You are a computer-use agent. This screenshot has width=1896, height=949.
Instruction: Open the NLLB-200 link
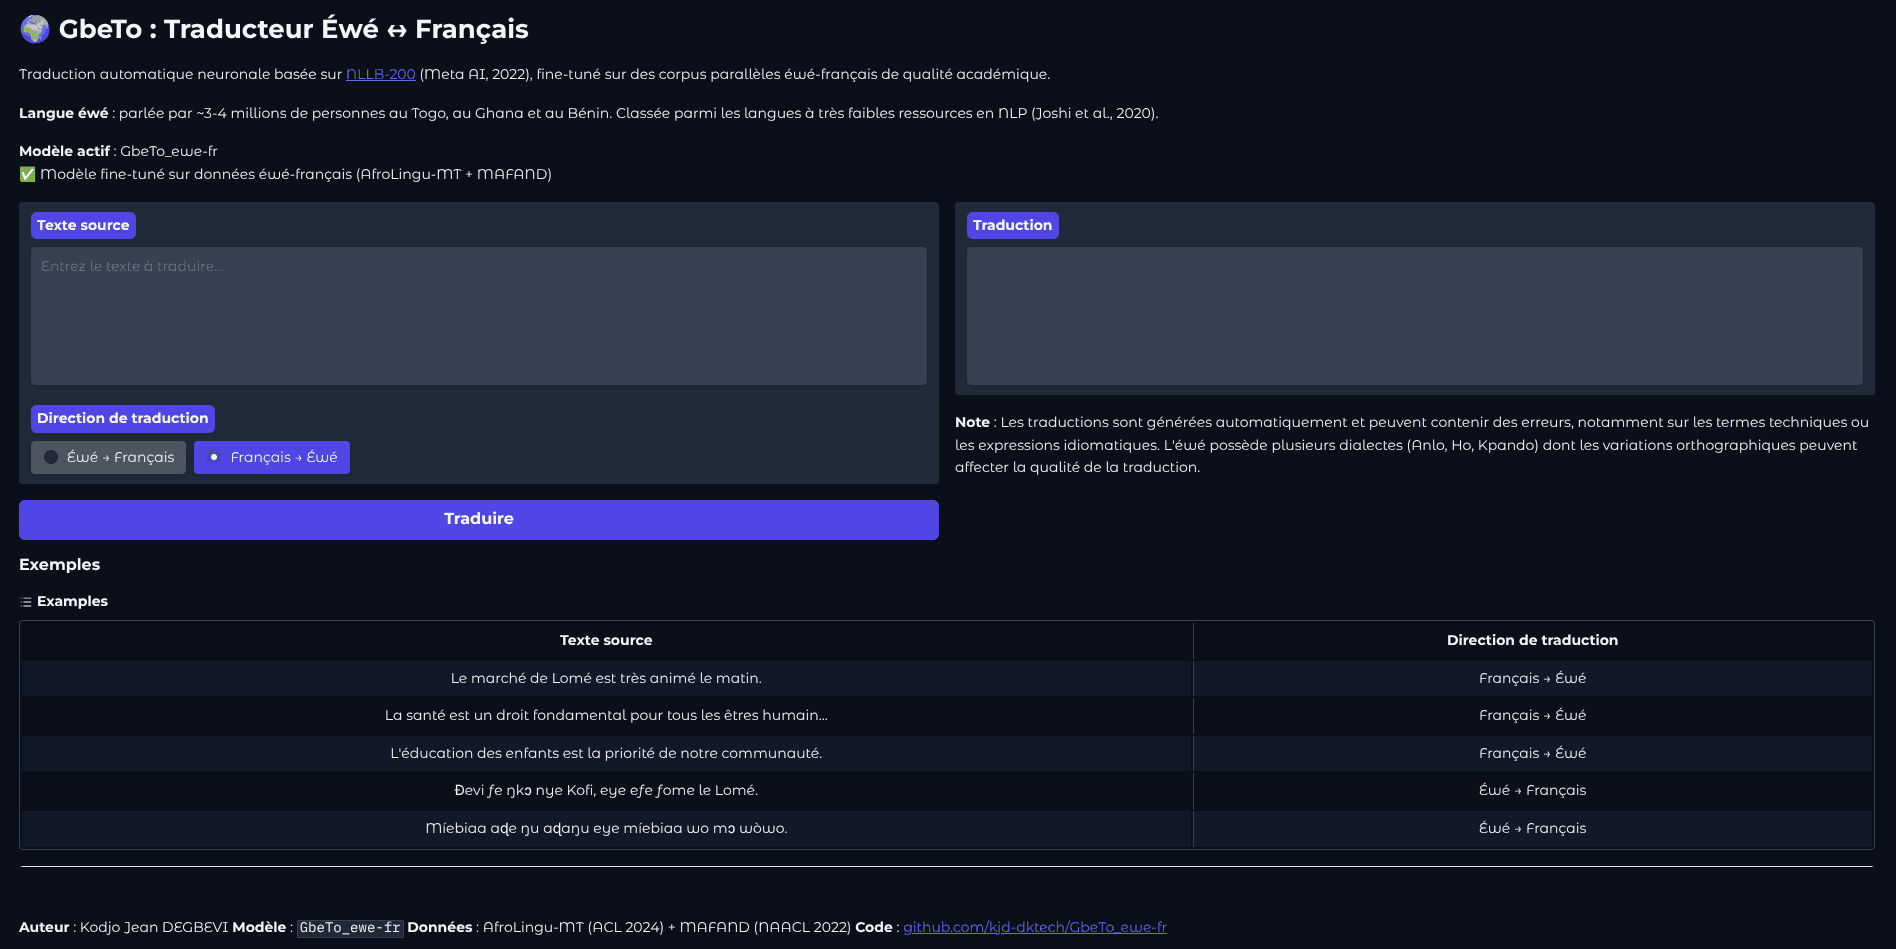380,73
